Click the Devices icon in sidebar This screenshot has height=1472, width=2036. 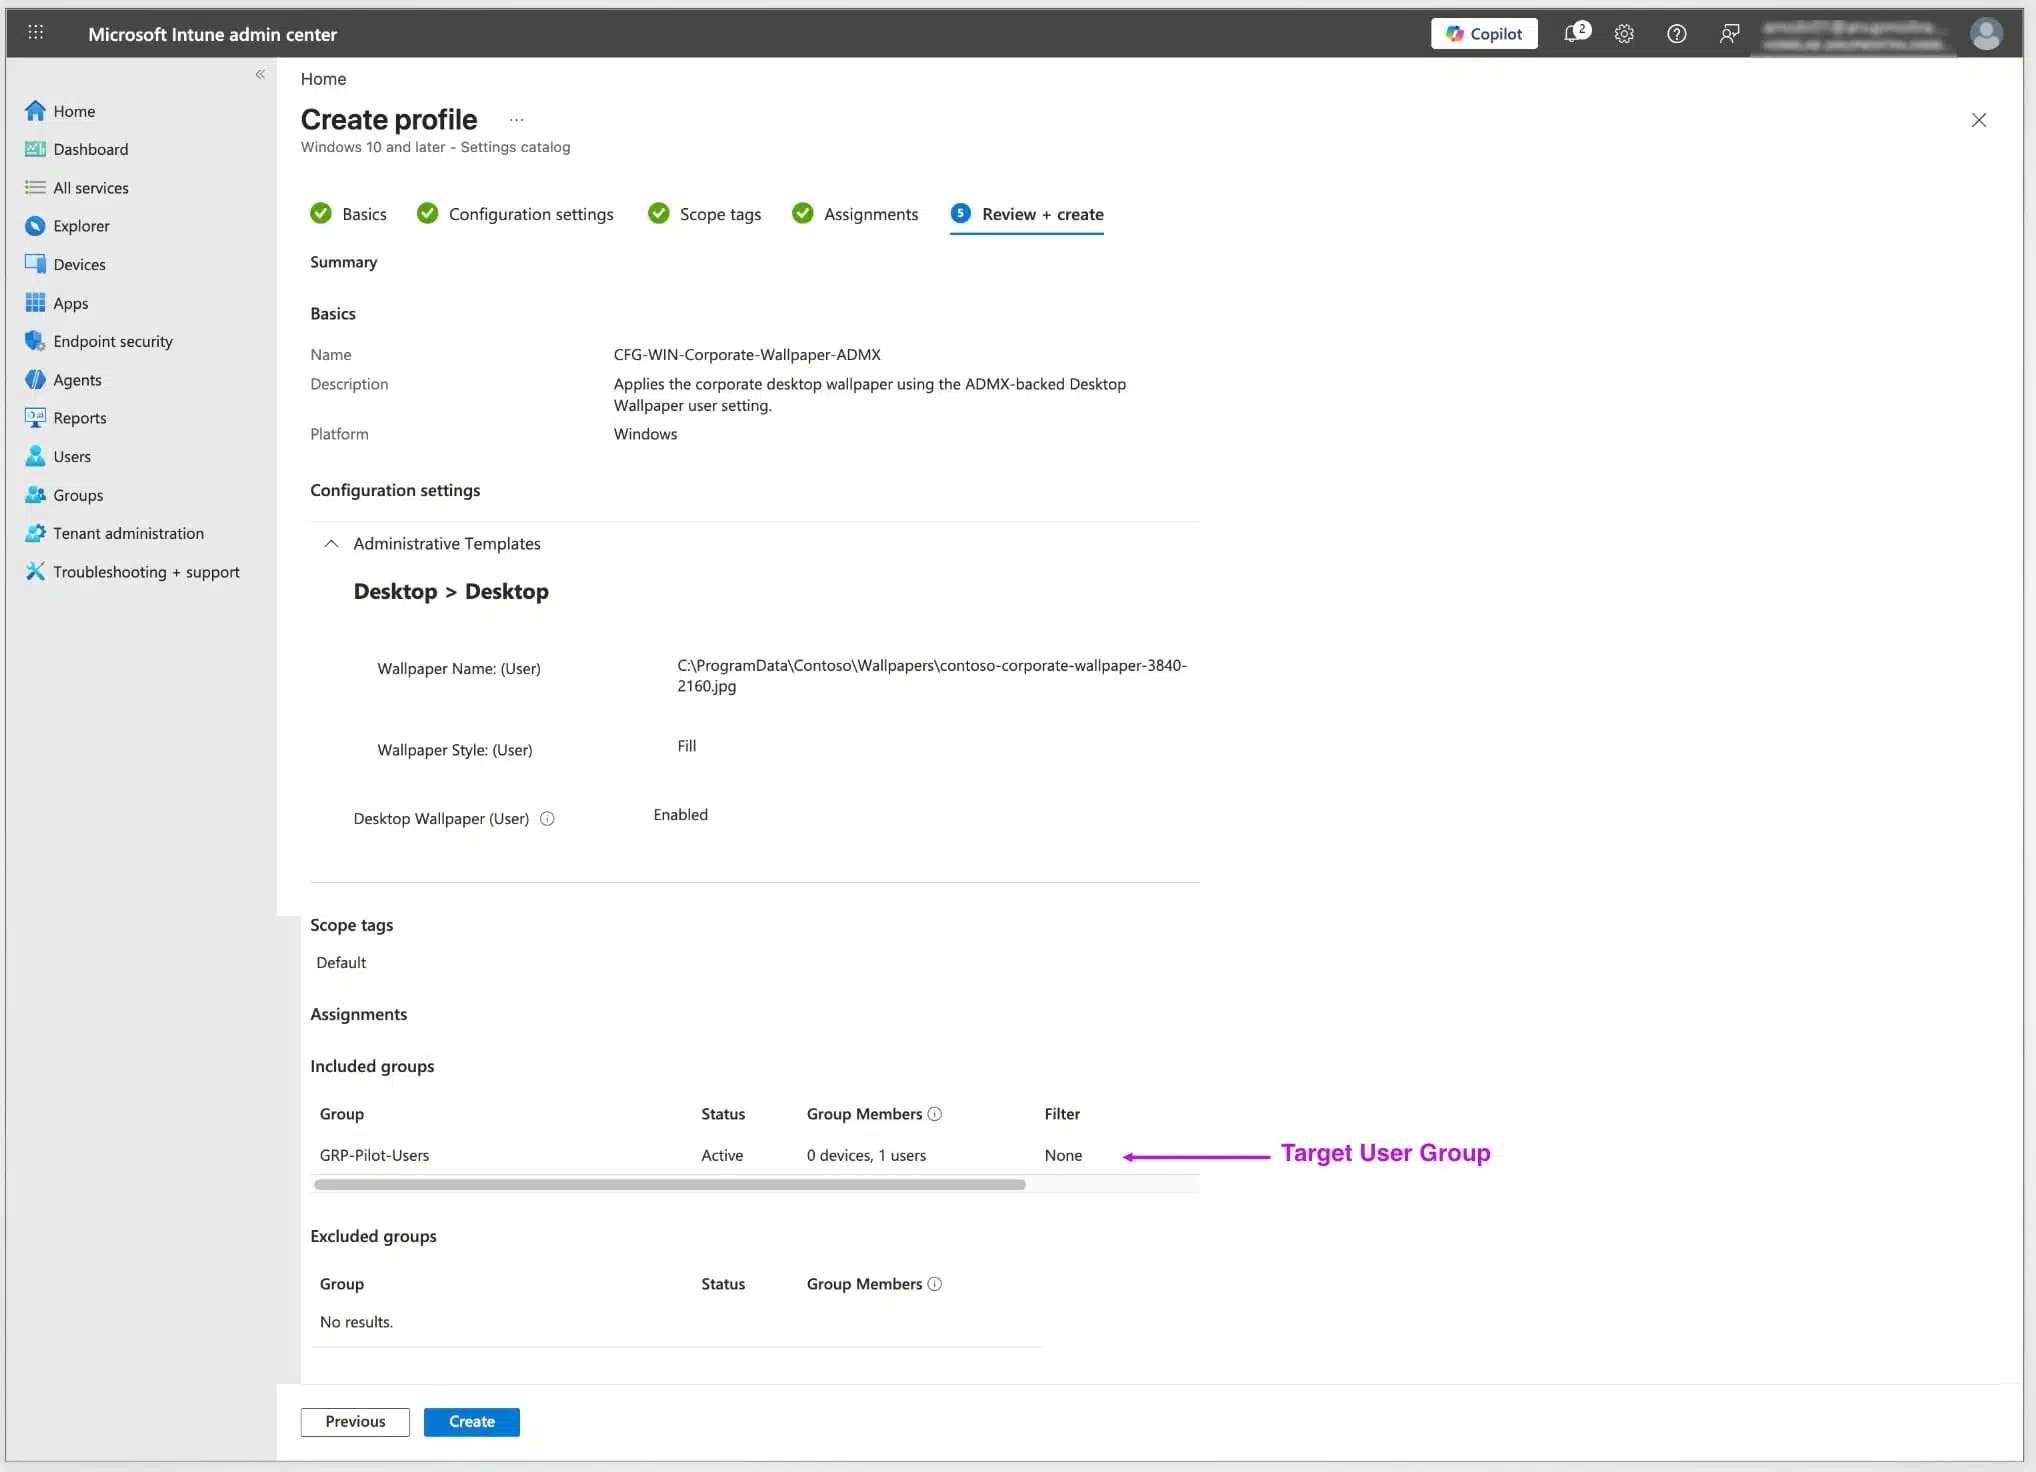click(x=35, y=264)
